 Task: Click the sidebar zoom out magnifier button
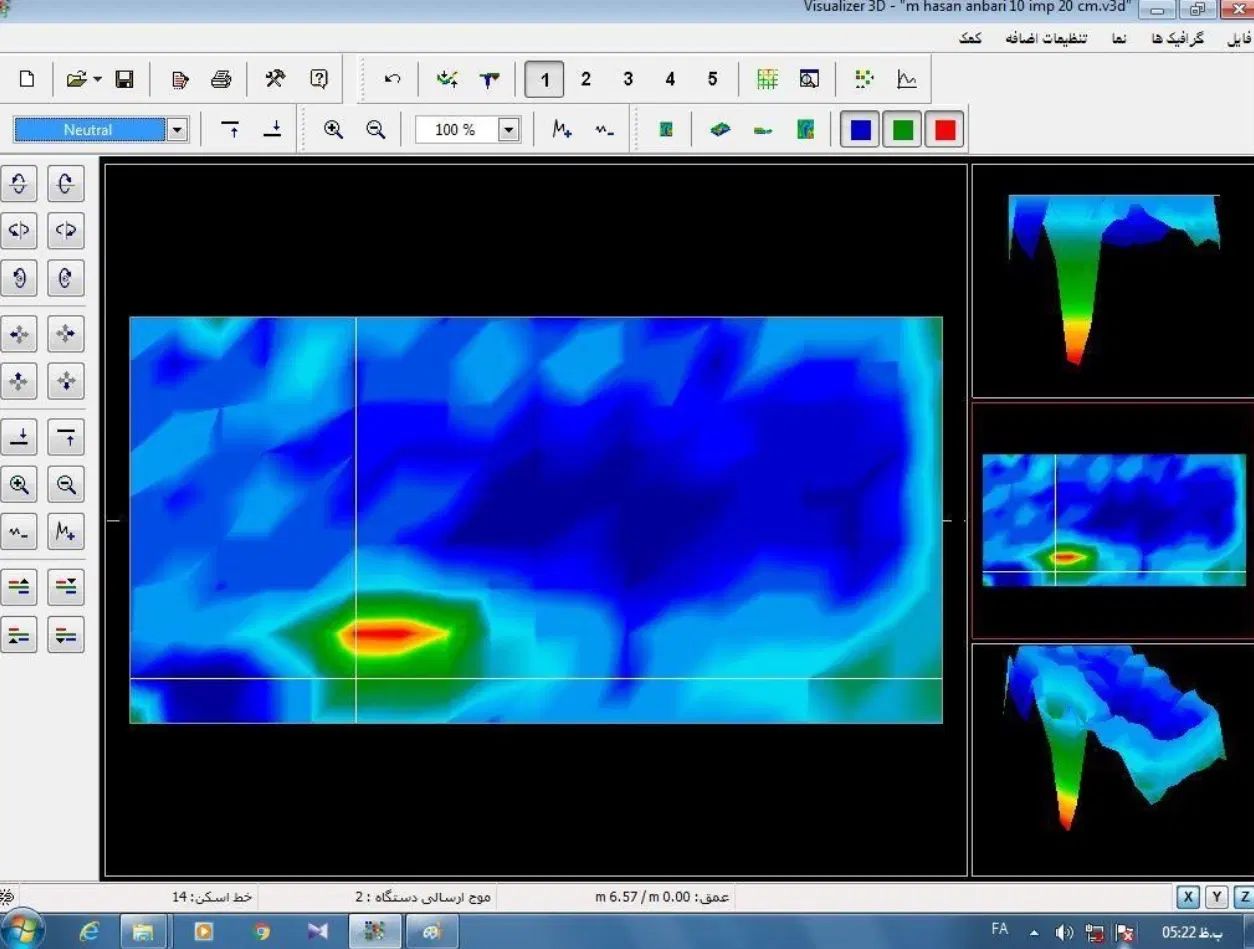click(x=66, y=485)
